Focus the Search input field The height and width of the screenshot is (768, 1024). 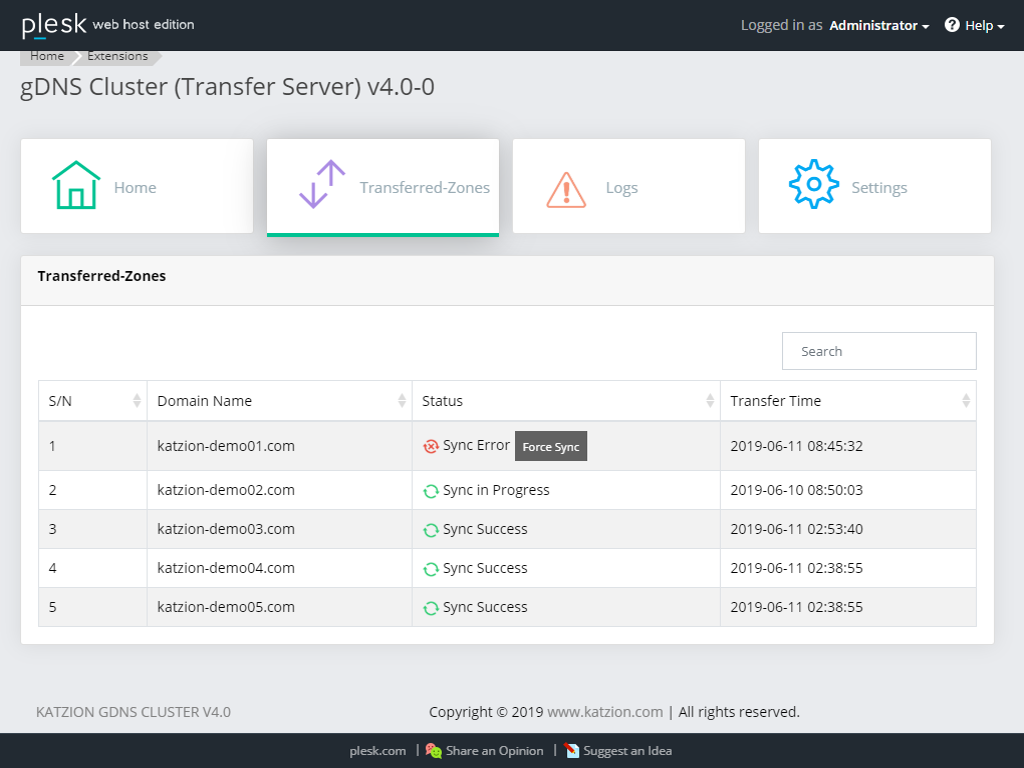[879, 351]
